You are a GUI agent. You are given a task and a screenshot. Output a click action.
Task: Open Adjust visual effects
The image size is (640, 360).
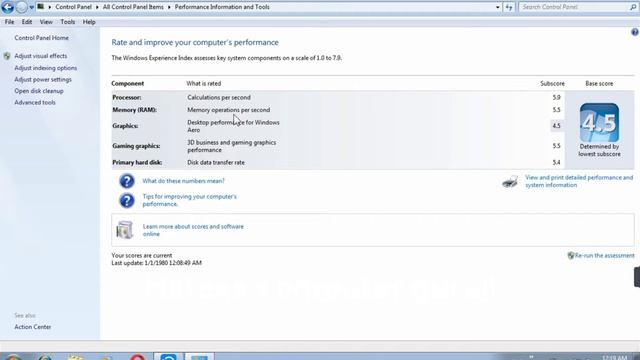[x=41, y=56]
